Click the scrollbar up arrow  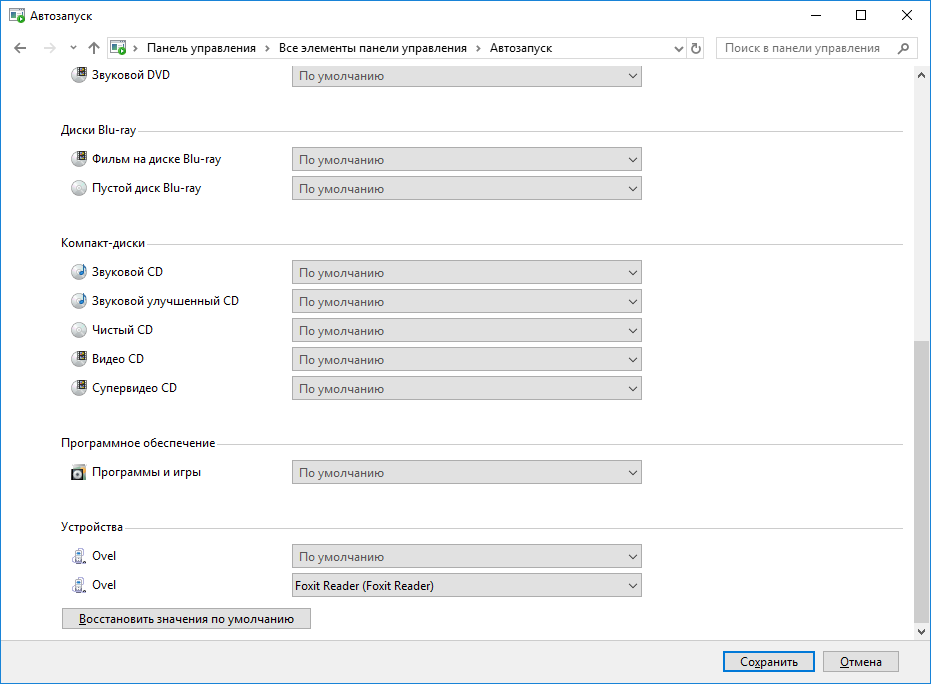coord(922,75)
